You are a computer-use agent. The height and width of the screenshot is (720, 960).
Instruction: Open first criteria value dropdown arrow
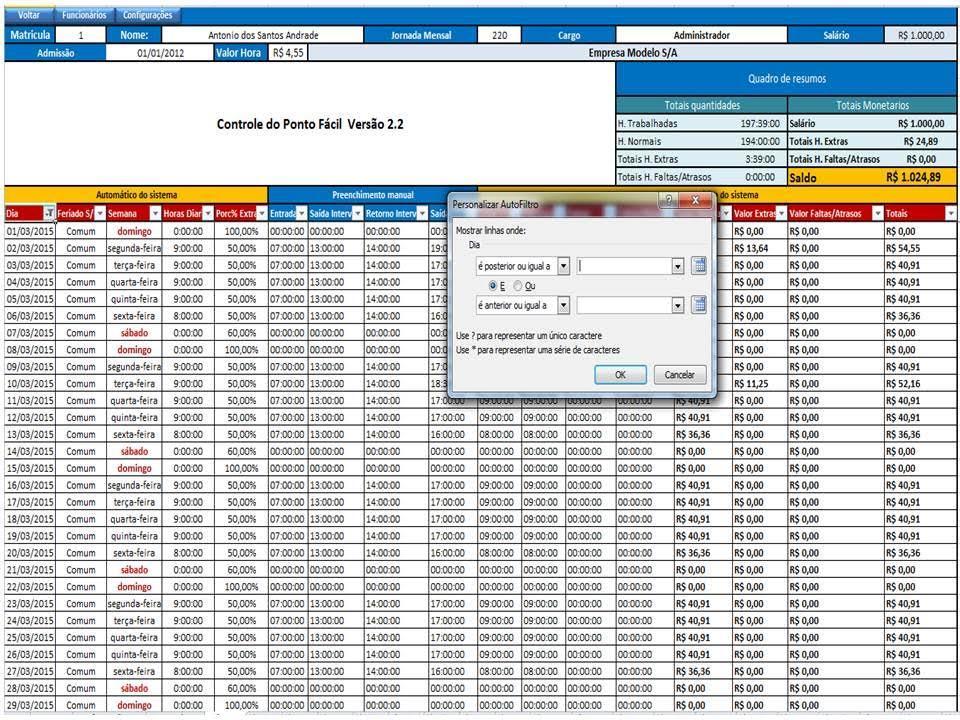pyautogui.click(x=677, y=266)
